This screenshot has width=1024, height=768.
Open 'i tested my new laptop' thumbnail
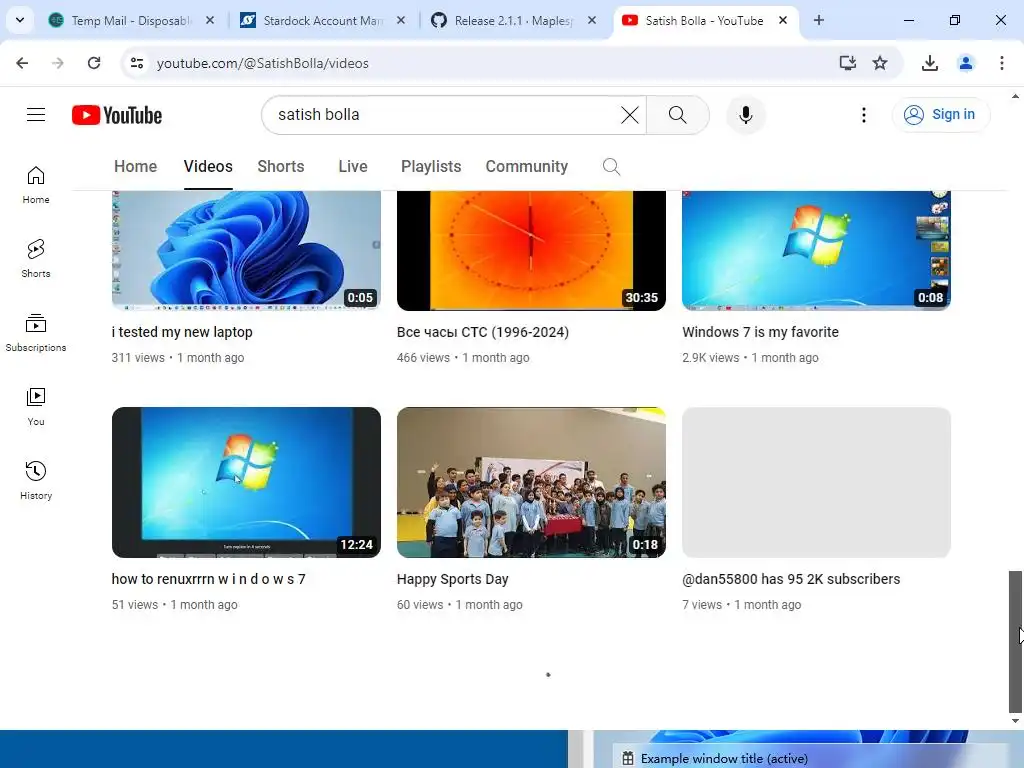click(x=246, y=251)
